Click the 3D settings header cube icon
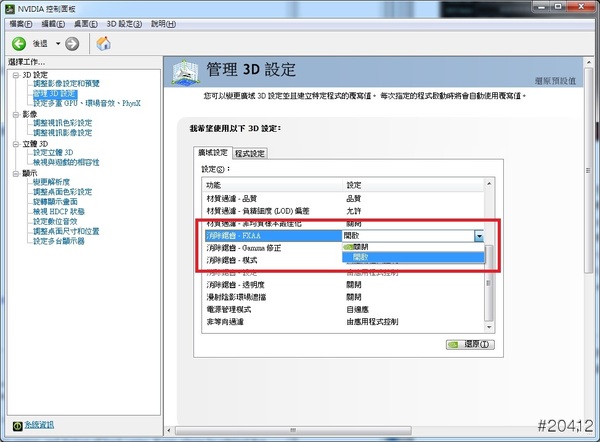Viewport: 600px width, 442px height. click(186, 72)
